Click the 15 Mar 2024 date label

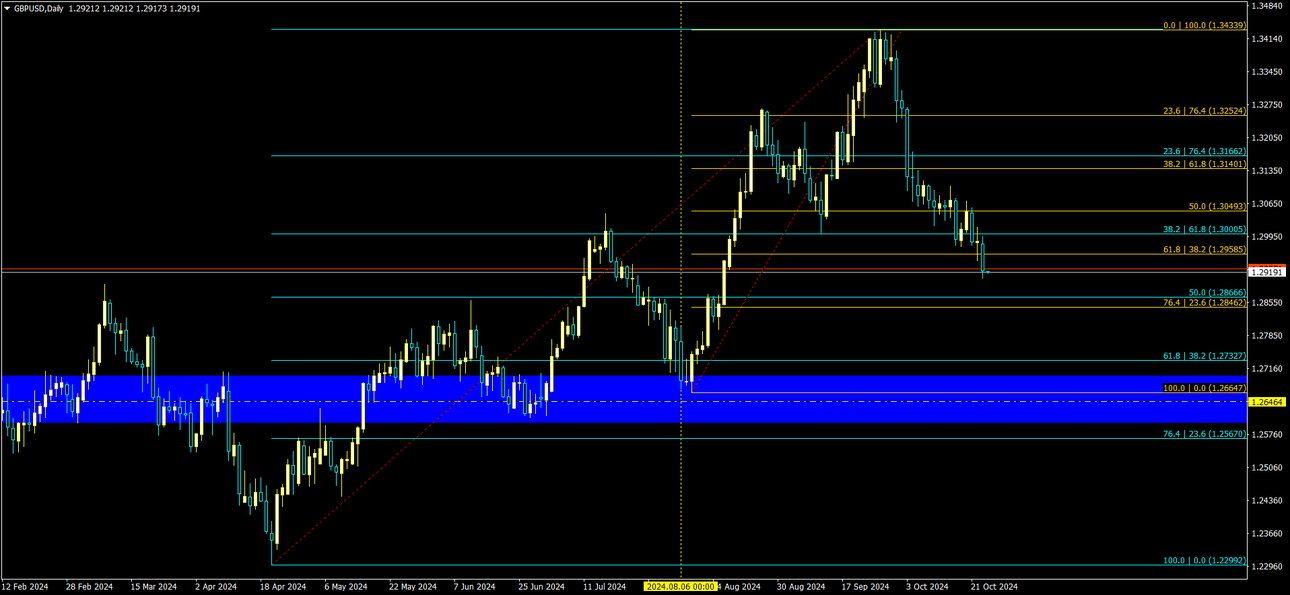point(153,586)
